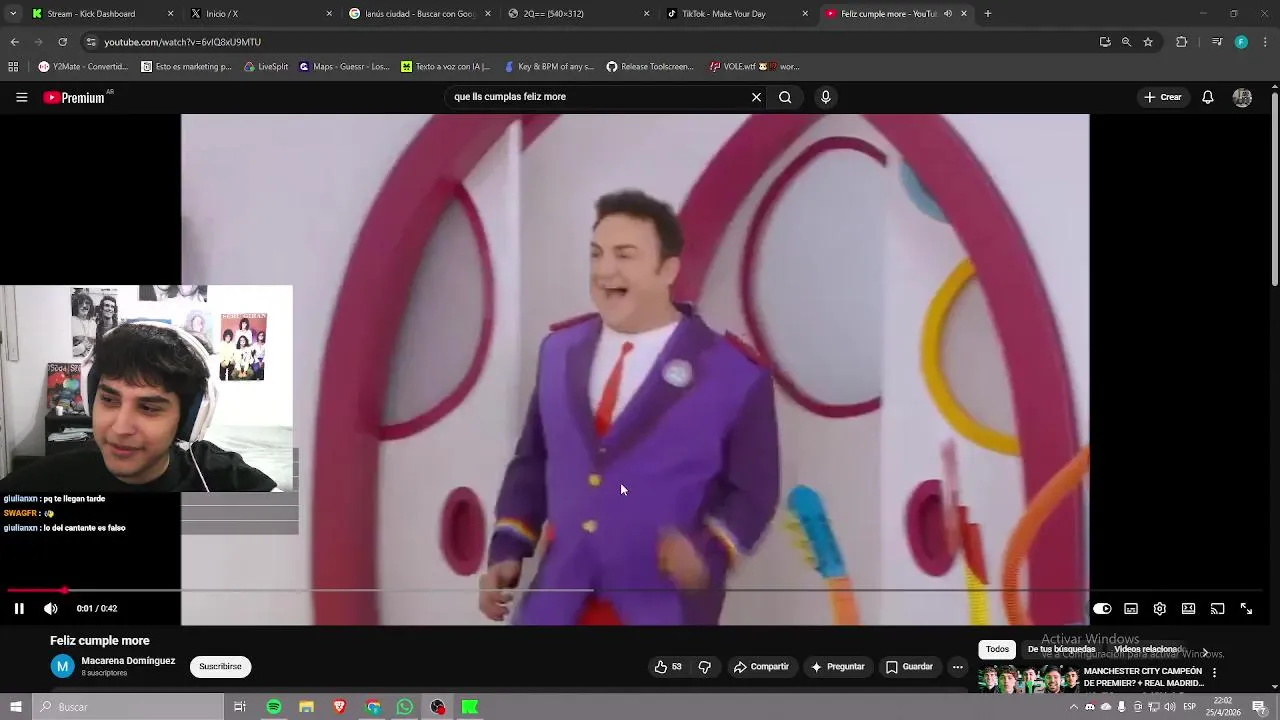Screen dimensions: 1280x720
Task: Go to YouTube Premium home logo
Action: [75, 97]
